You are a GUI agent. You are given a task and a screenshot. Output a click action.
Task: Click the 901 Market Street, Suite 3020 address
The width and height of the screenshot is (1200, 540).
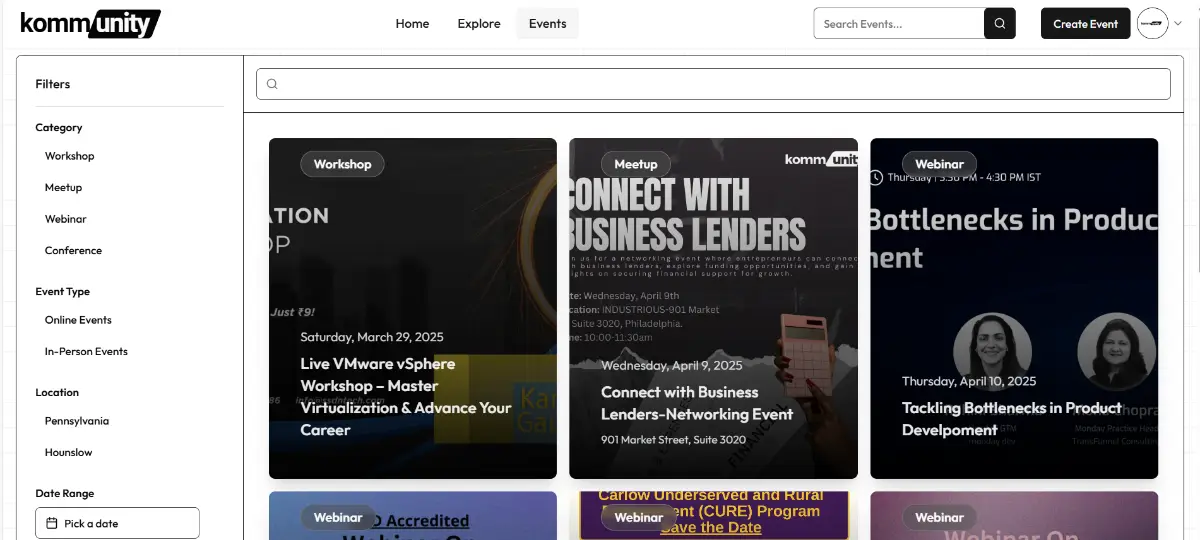click(674, 439)
